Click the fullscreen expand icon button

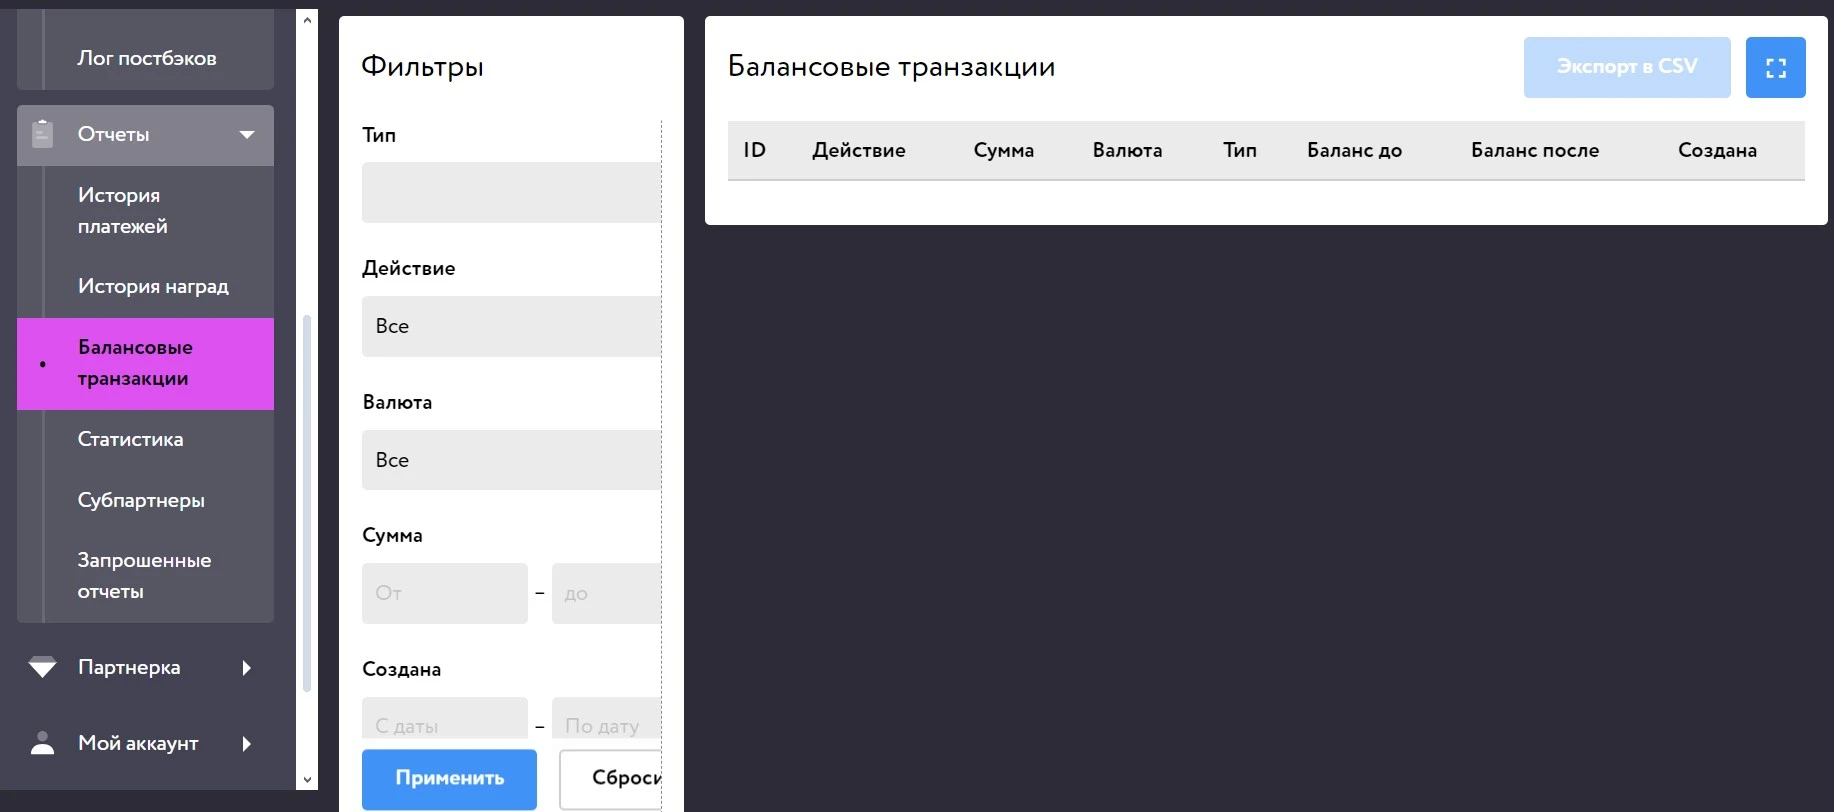coord(1775,68)
